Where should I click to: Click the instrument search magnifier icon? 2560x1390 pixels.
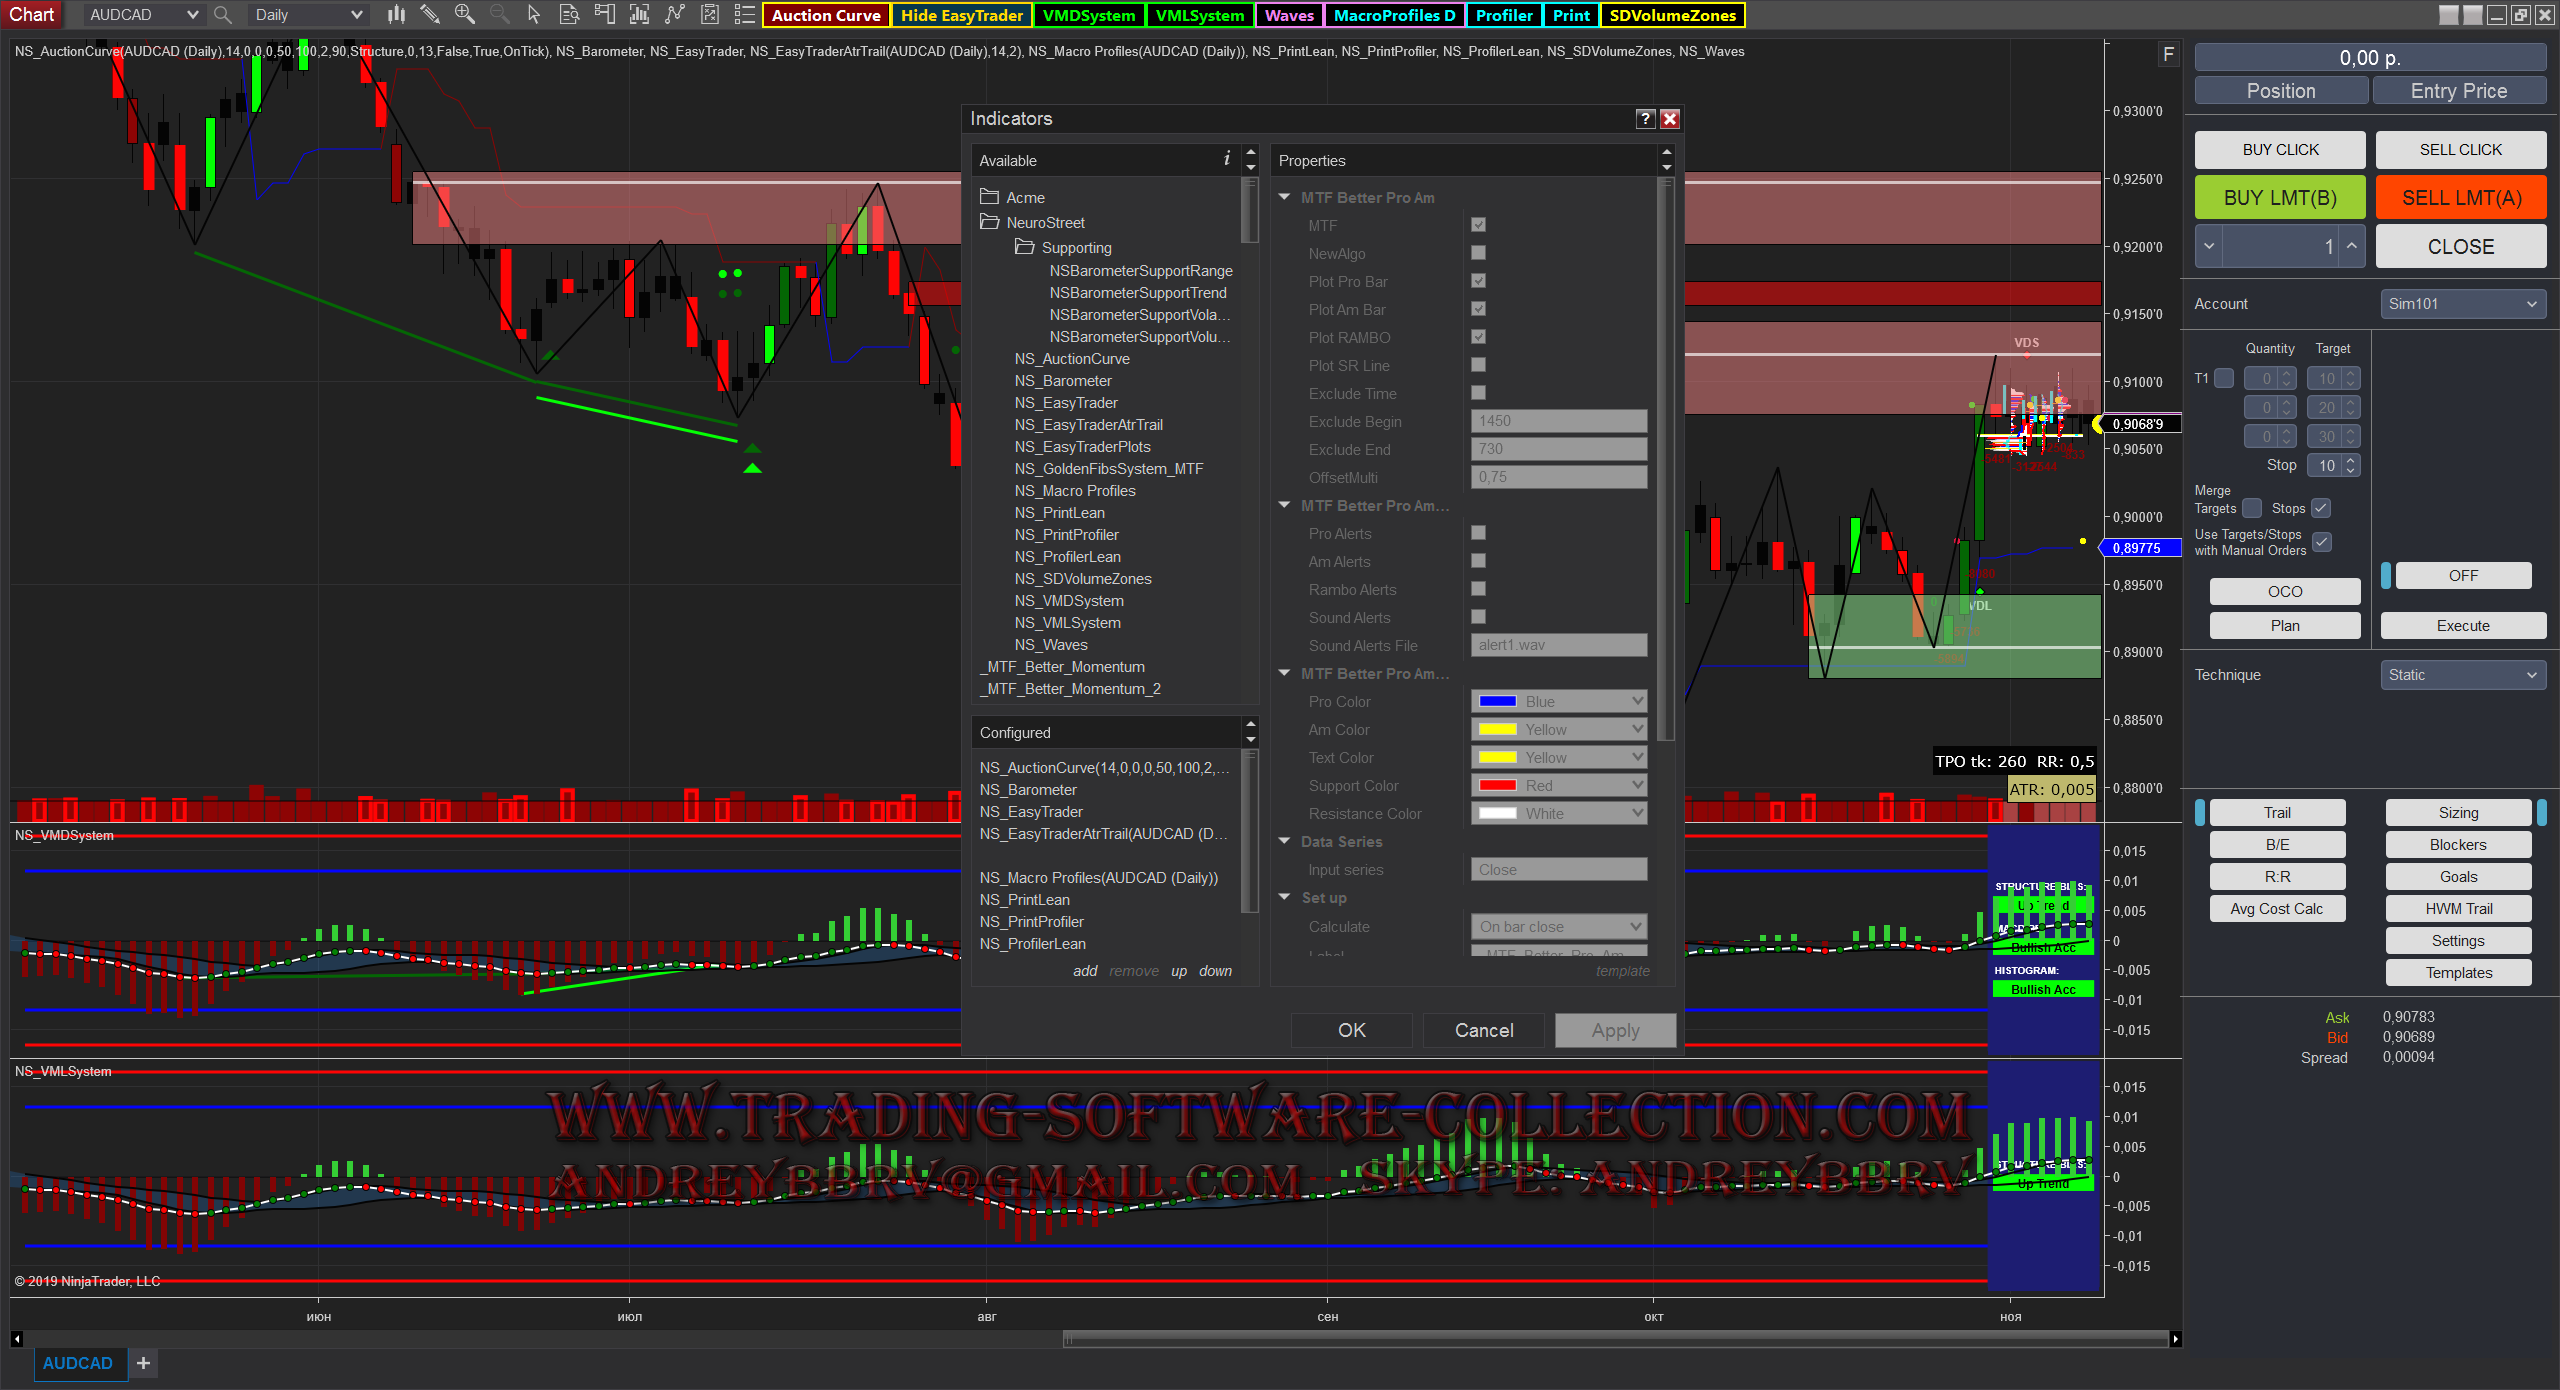coord(223,15)
